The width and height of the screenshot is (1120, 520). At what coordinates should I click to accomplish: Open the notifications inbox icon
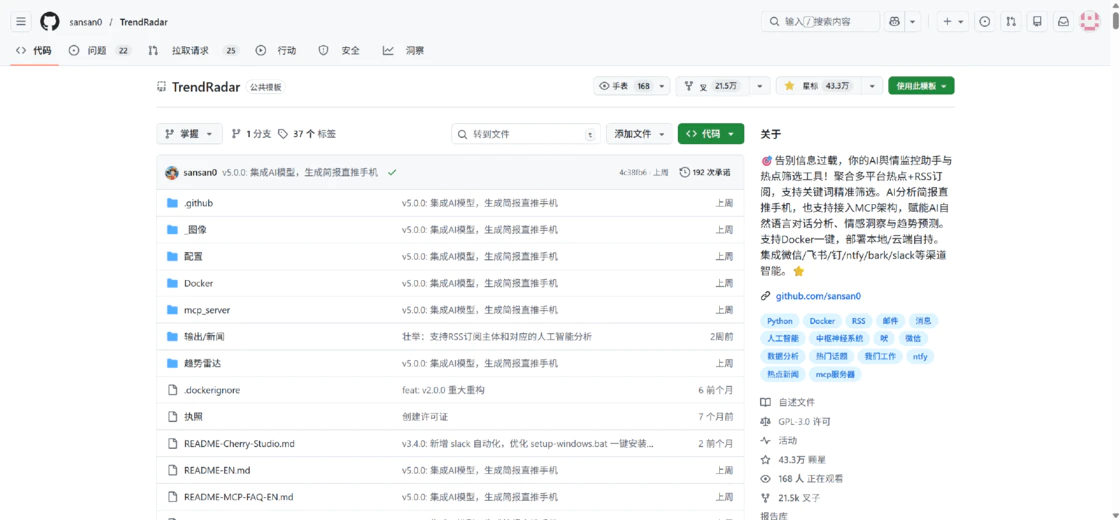[1064, 21]
